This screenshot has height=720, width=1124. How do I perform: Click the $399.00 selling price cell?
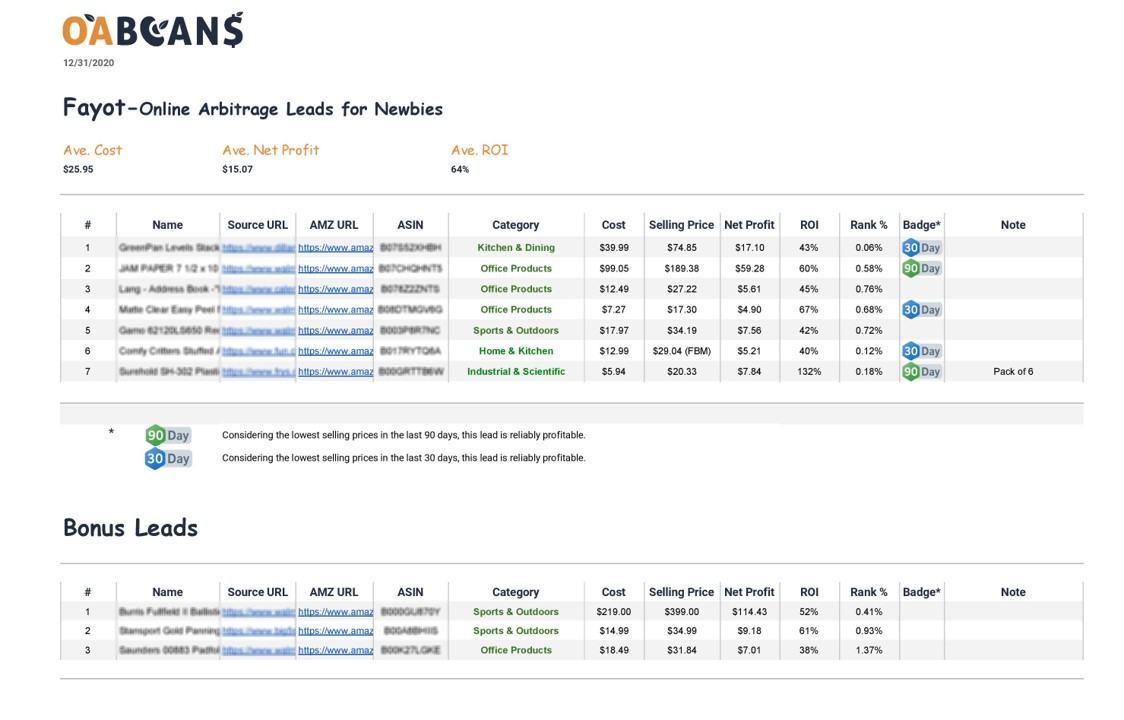[x=681, y=612]
